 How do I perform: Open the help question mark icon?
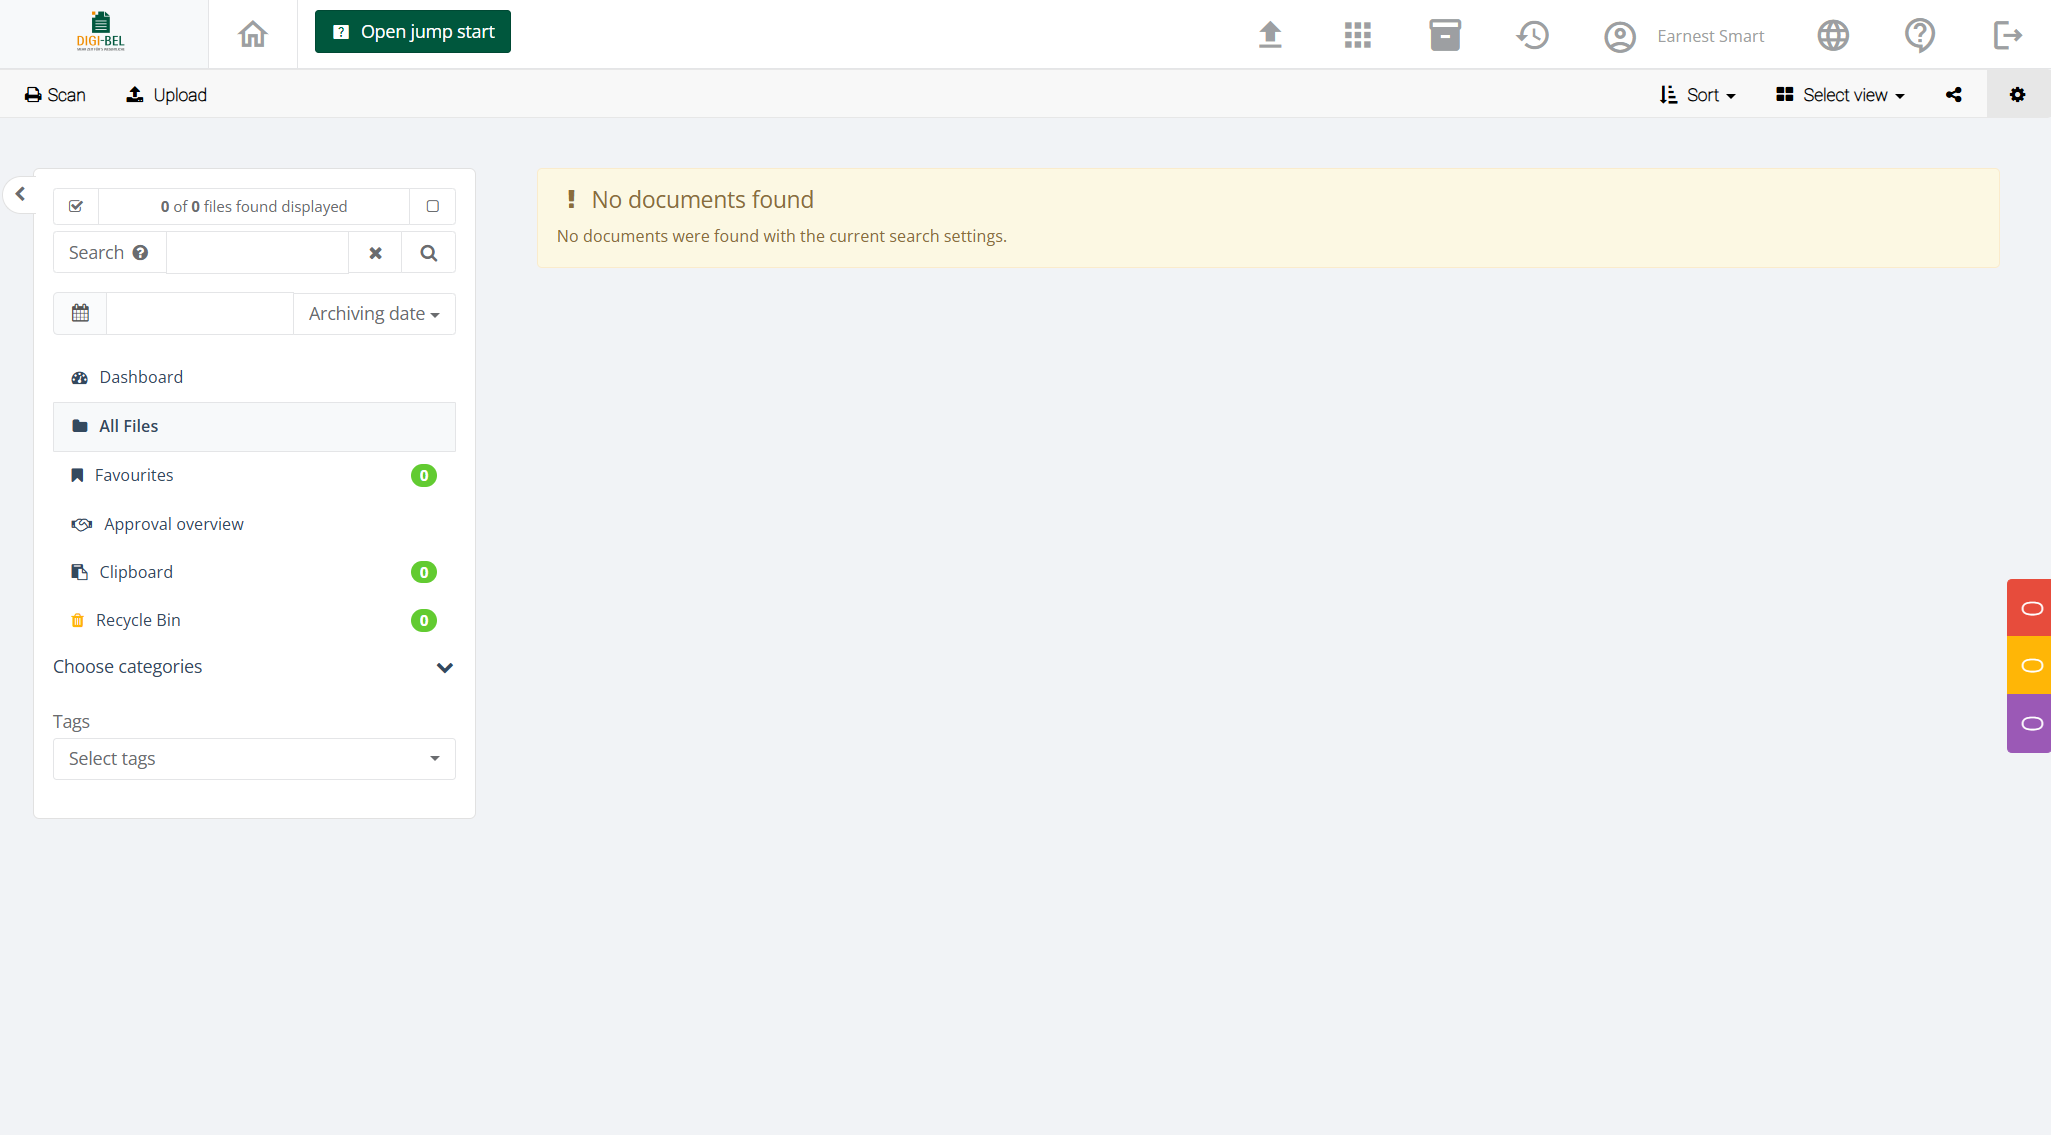(x=1919, y=35)
